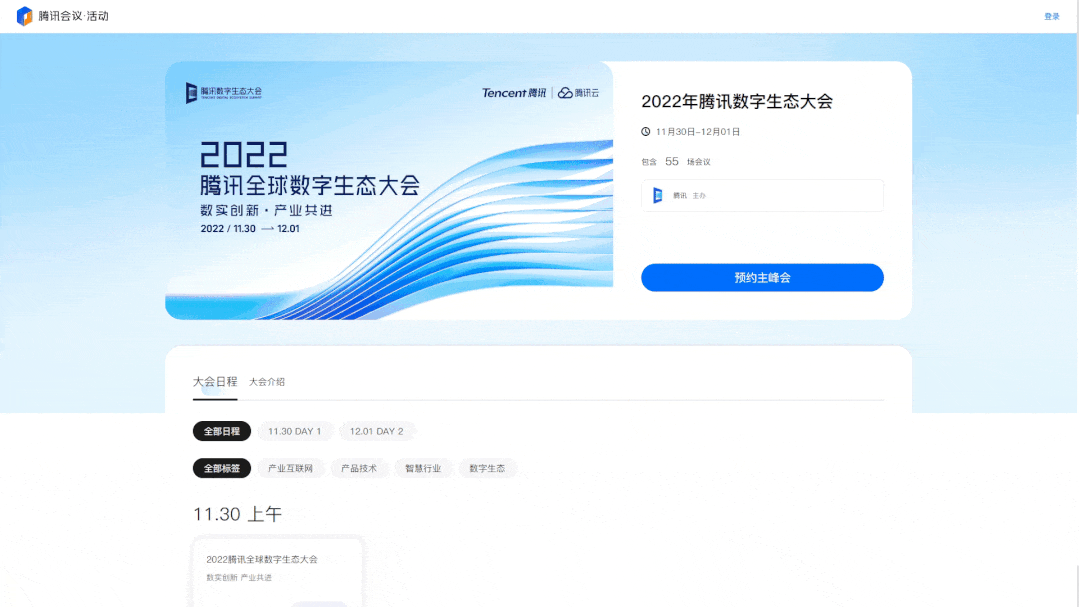Click the Tencent Meeting logo icon
1079x607 pixels.
[24, 16]
